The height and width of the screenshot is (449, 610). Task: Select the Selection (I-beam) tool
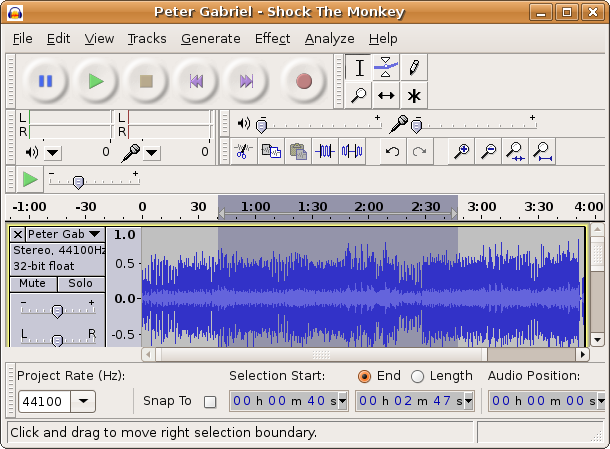(x=359, y=68)
